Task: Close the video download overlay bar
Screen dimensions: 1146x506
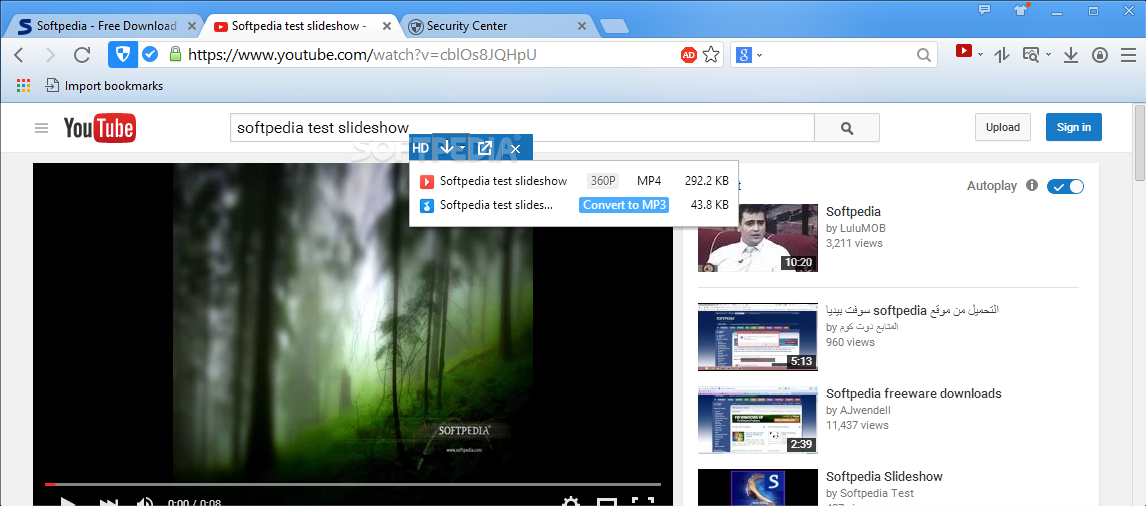Action: [x=515, y=148]
